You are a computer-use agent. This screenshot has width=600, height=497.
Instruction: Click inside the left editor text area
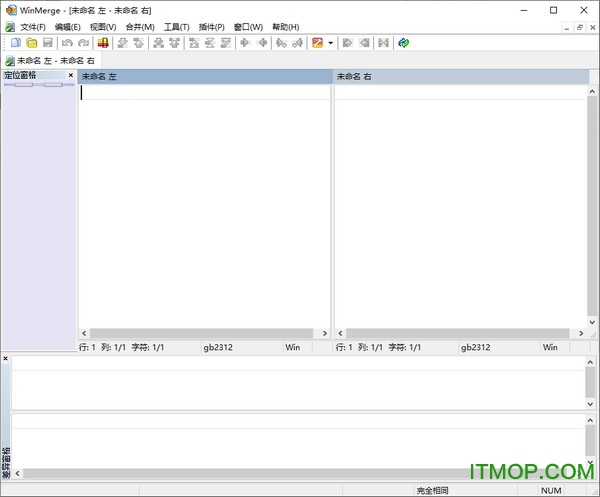coord(204,207)
